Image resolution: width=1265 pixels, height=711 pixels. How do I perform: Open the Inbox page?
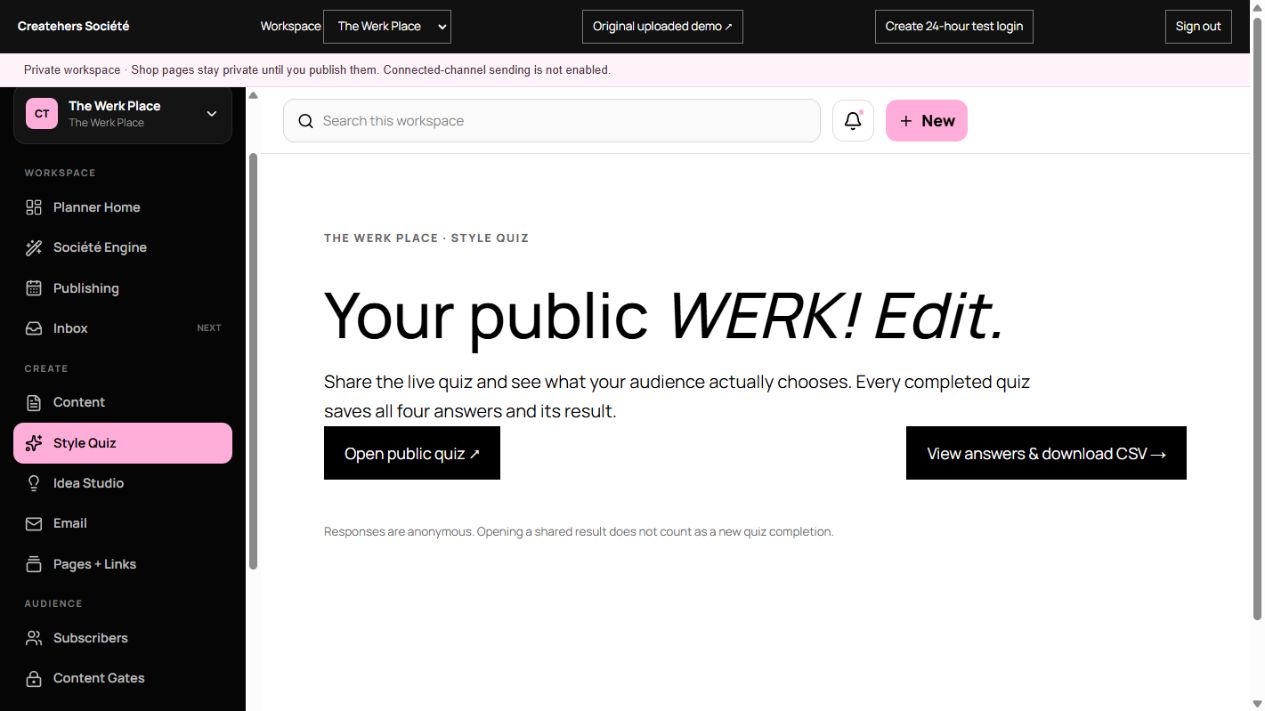pos(123,328)
